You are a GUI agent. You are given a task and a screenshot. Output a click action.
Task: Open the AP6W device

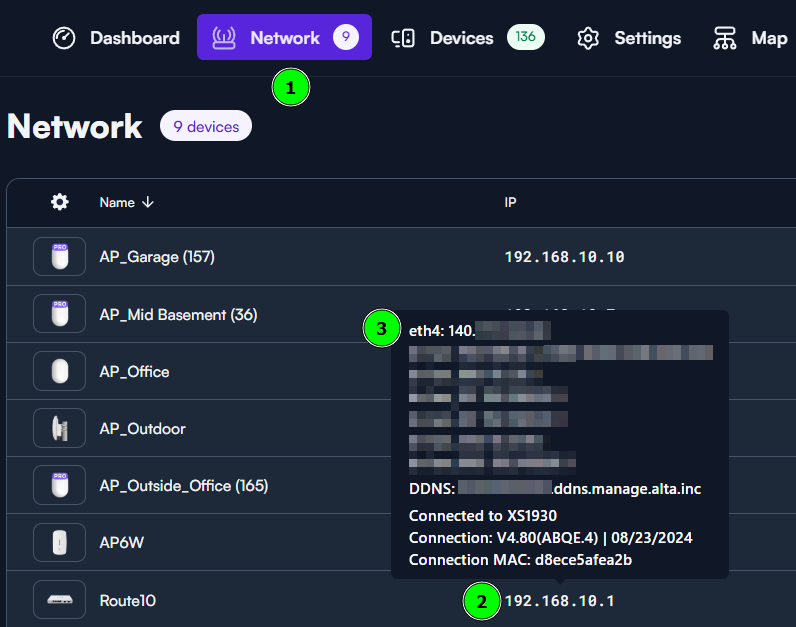coord(121,543)
